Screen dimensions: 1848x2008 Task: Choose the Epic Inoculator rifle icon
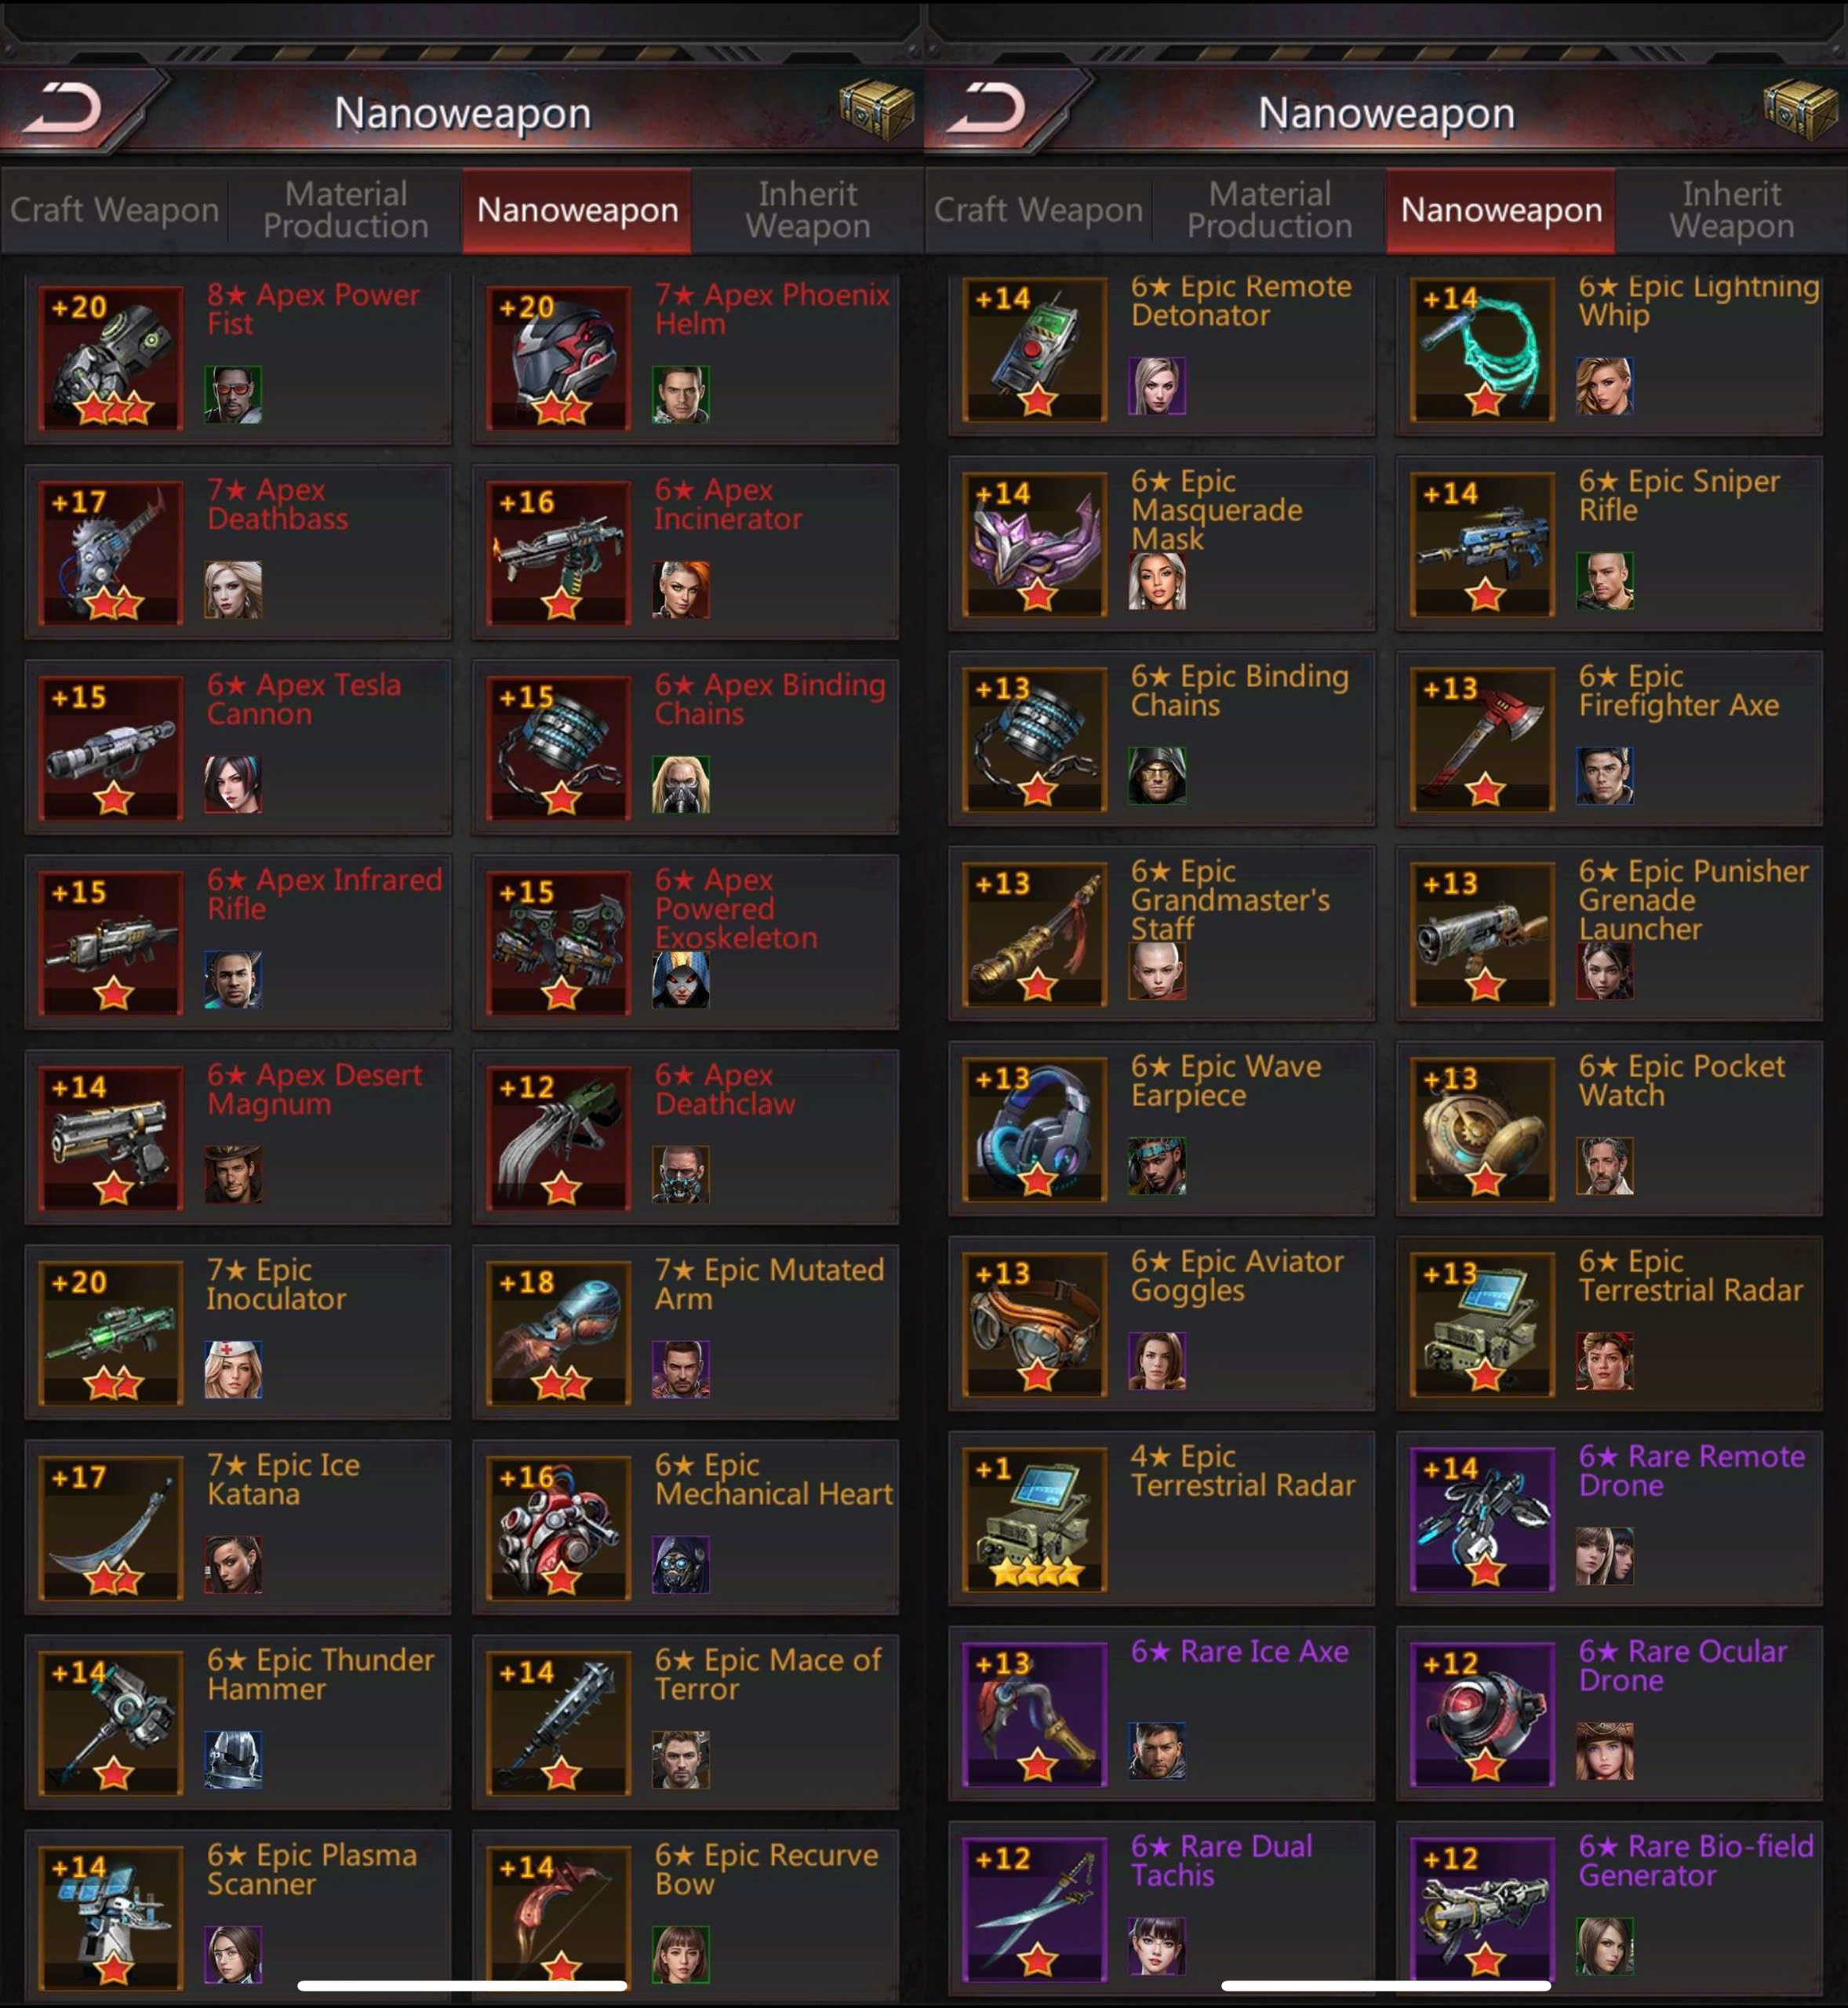(x=111, y=1333)
